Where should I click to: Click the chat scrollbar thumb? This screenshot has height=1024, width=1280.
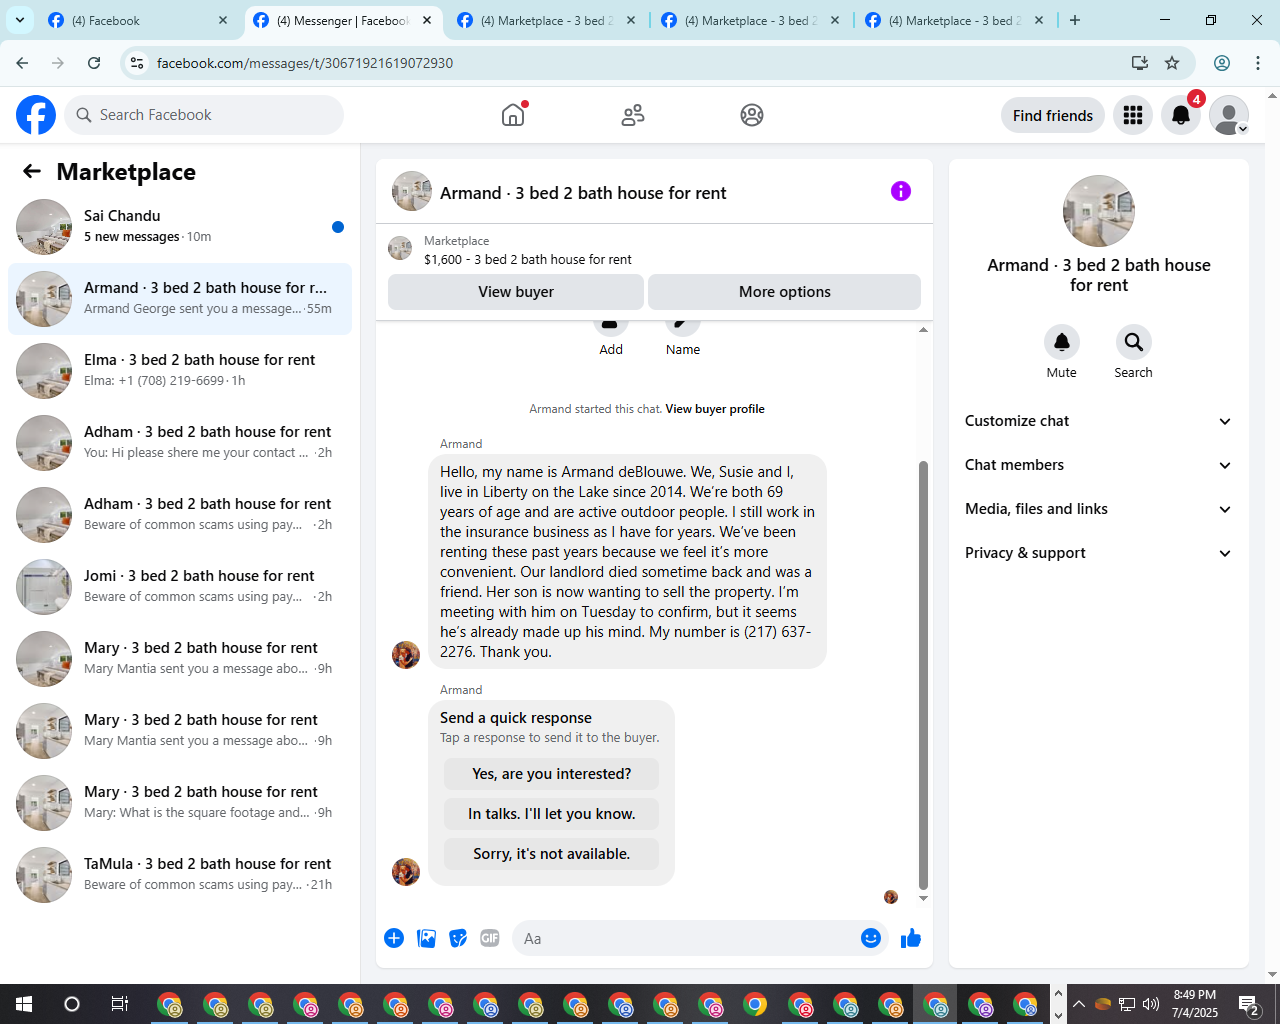tap(923, 675)
